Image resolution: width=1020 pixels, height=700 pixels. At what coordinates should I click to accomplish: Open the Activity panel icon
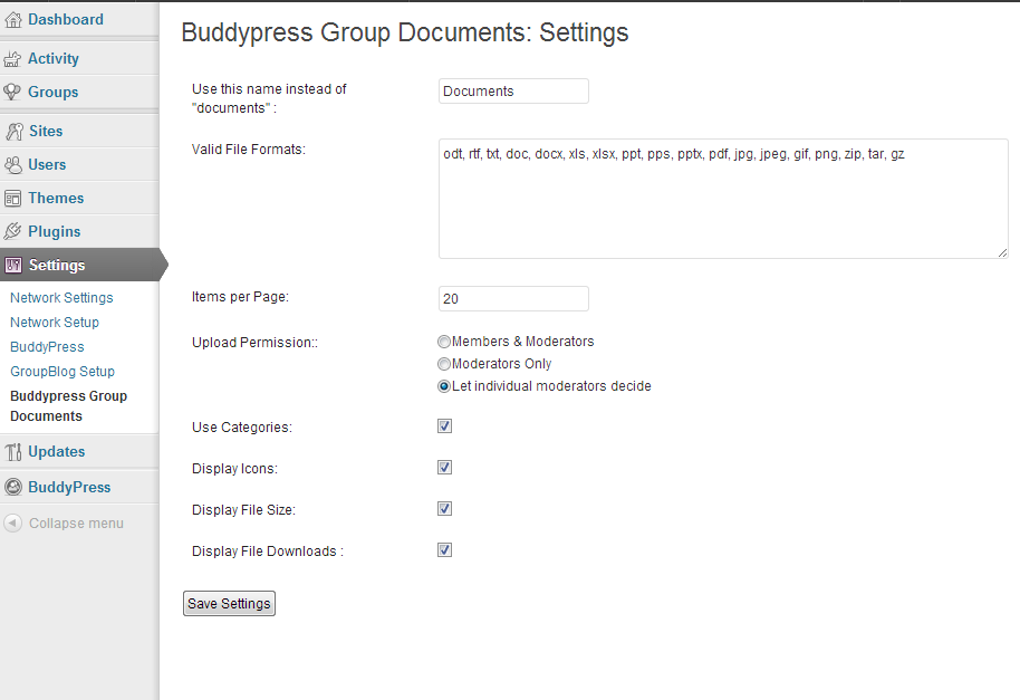pos(15,57)
